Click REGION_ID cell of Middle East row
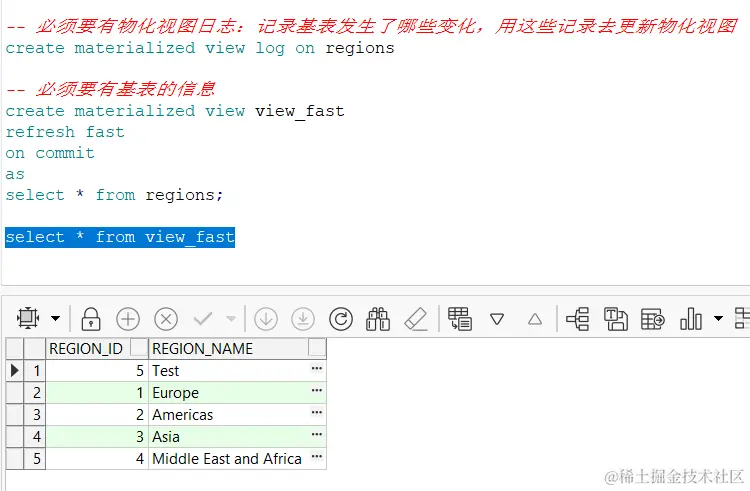The image size is (750, 491). coord(97,458)
